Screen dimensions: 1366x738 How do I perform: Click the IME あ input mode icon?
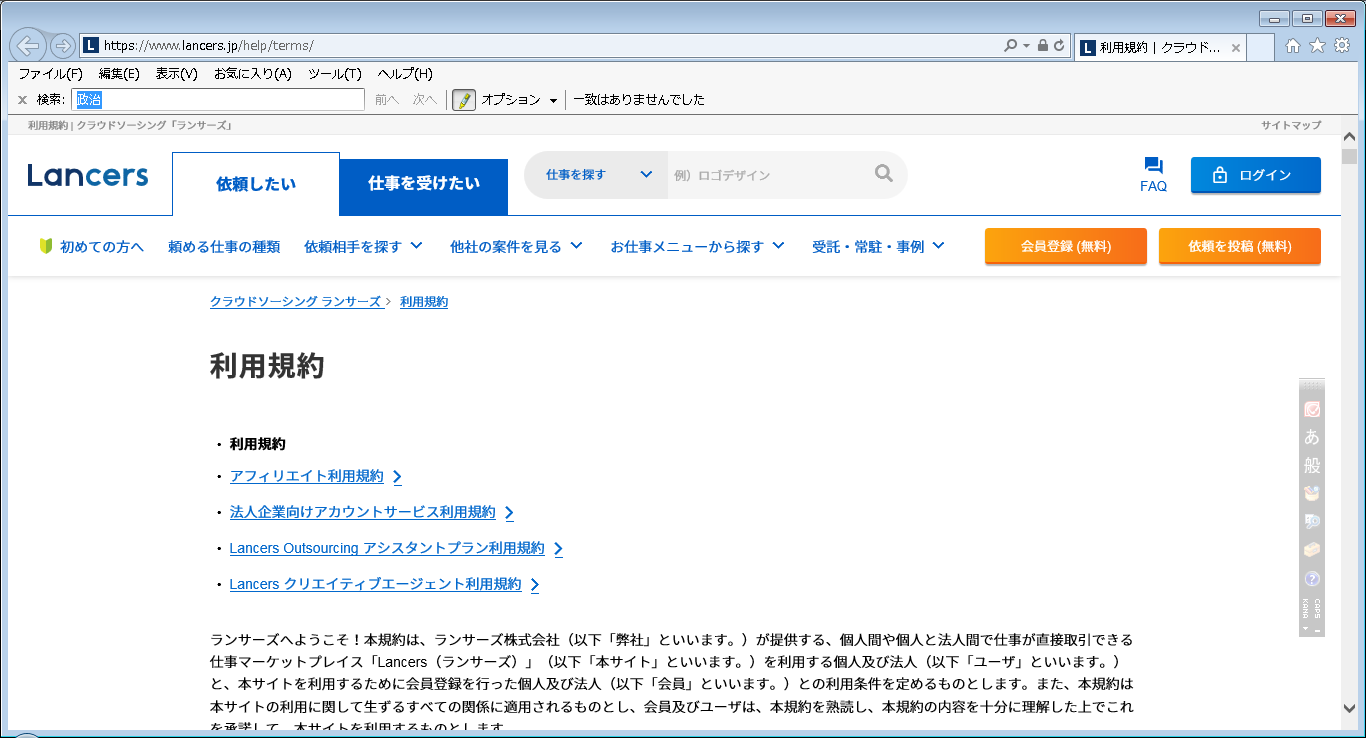click(1312, 437)
